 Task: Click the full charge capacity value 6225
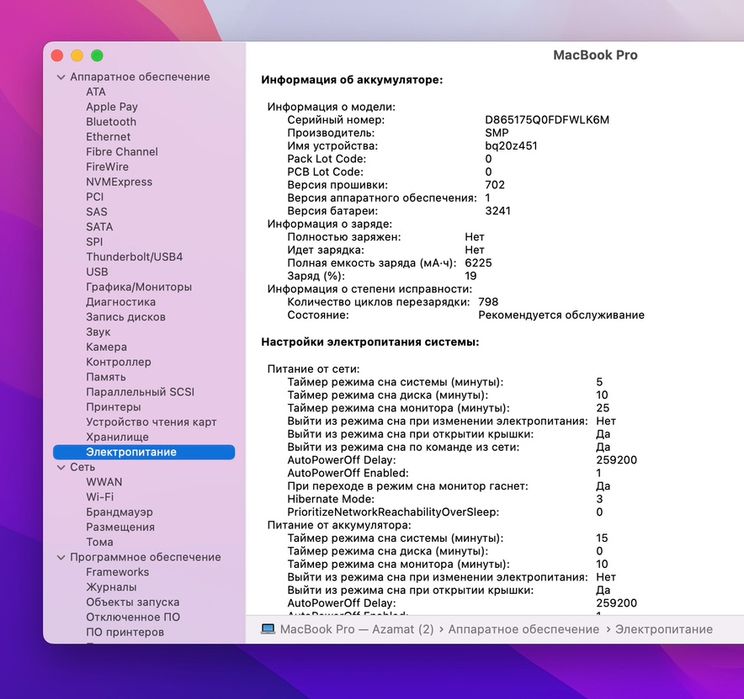pyautogui.click(x=478, y=263)
